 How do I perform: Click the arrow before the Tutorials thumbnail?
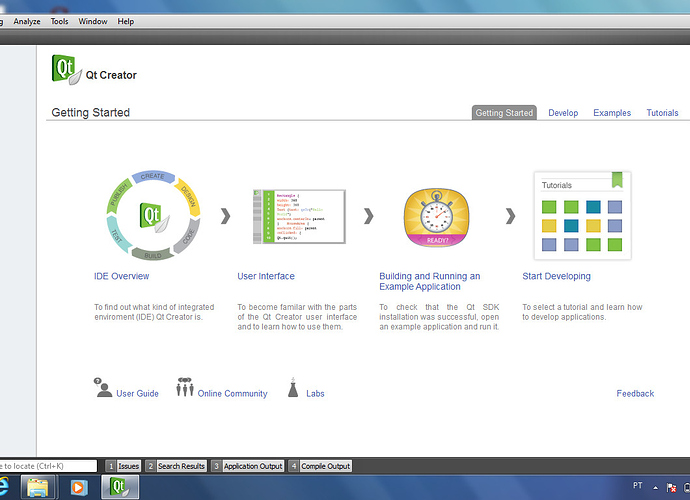(510, 216)
